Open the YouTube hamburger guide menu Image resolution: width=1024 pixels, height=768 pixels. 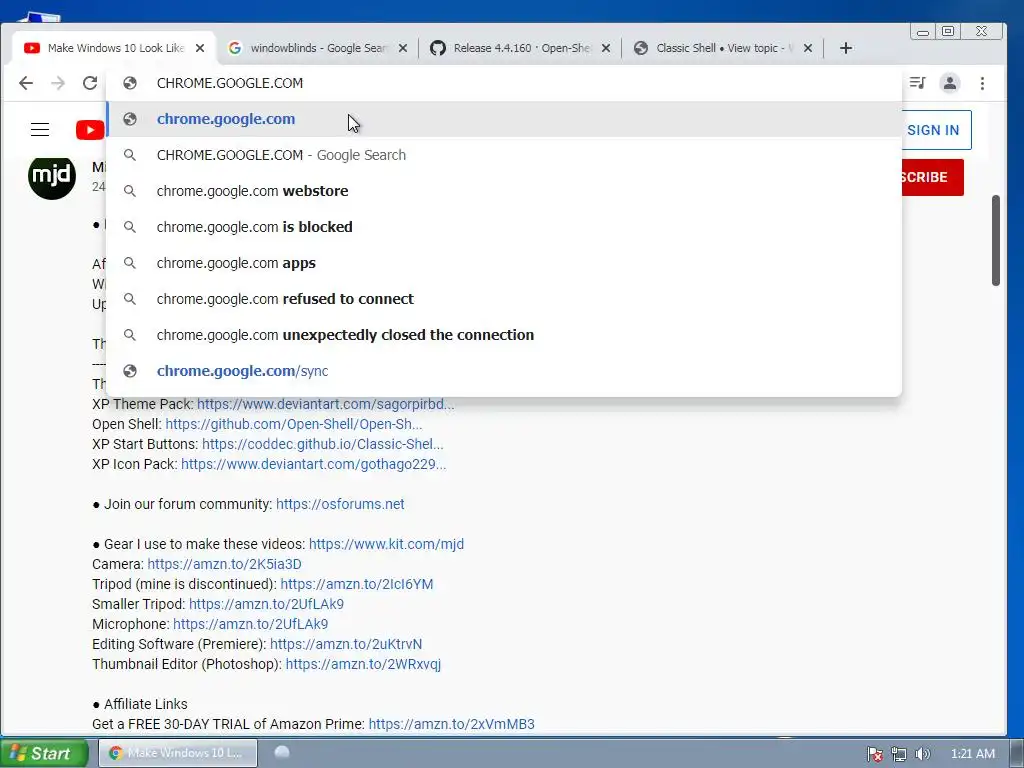coord(40,129)
